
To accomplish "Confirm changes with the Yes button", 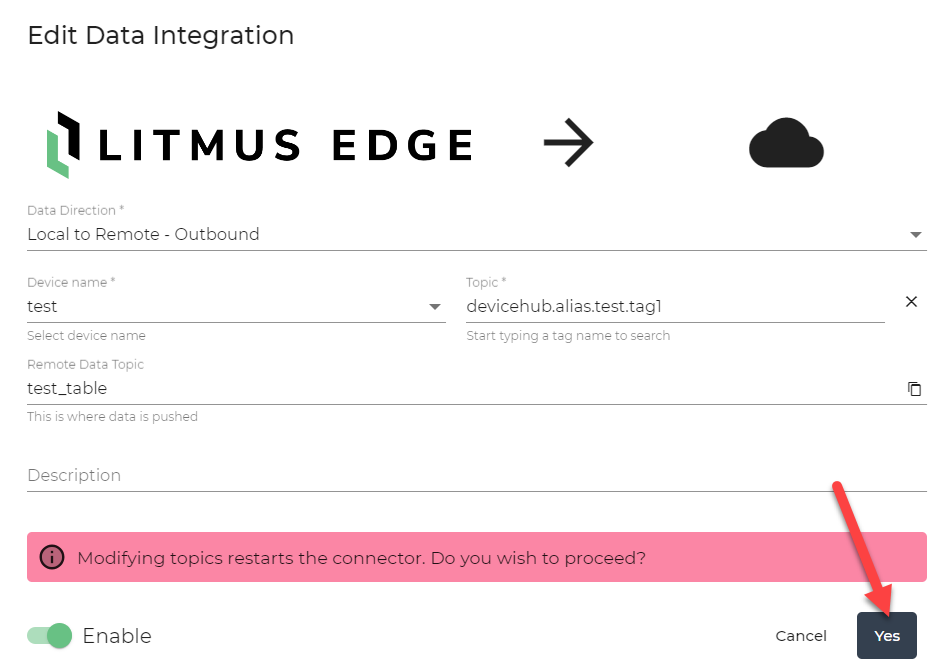I will tap(886, 635).
